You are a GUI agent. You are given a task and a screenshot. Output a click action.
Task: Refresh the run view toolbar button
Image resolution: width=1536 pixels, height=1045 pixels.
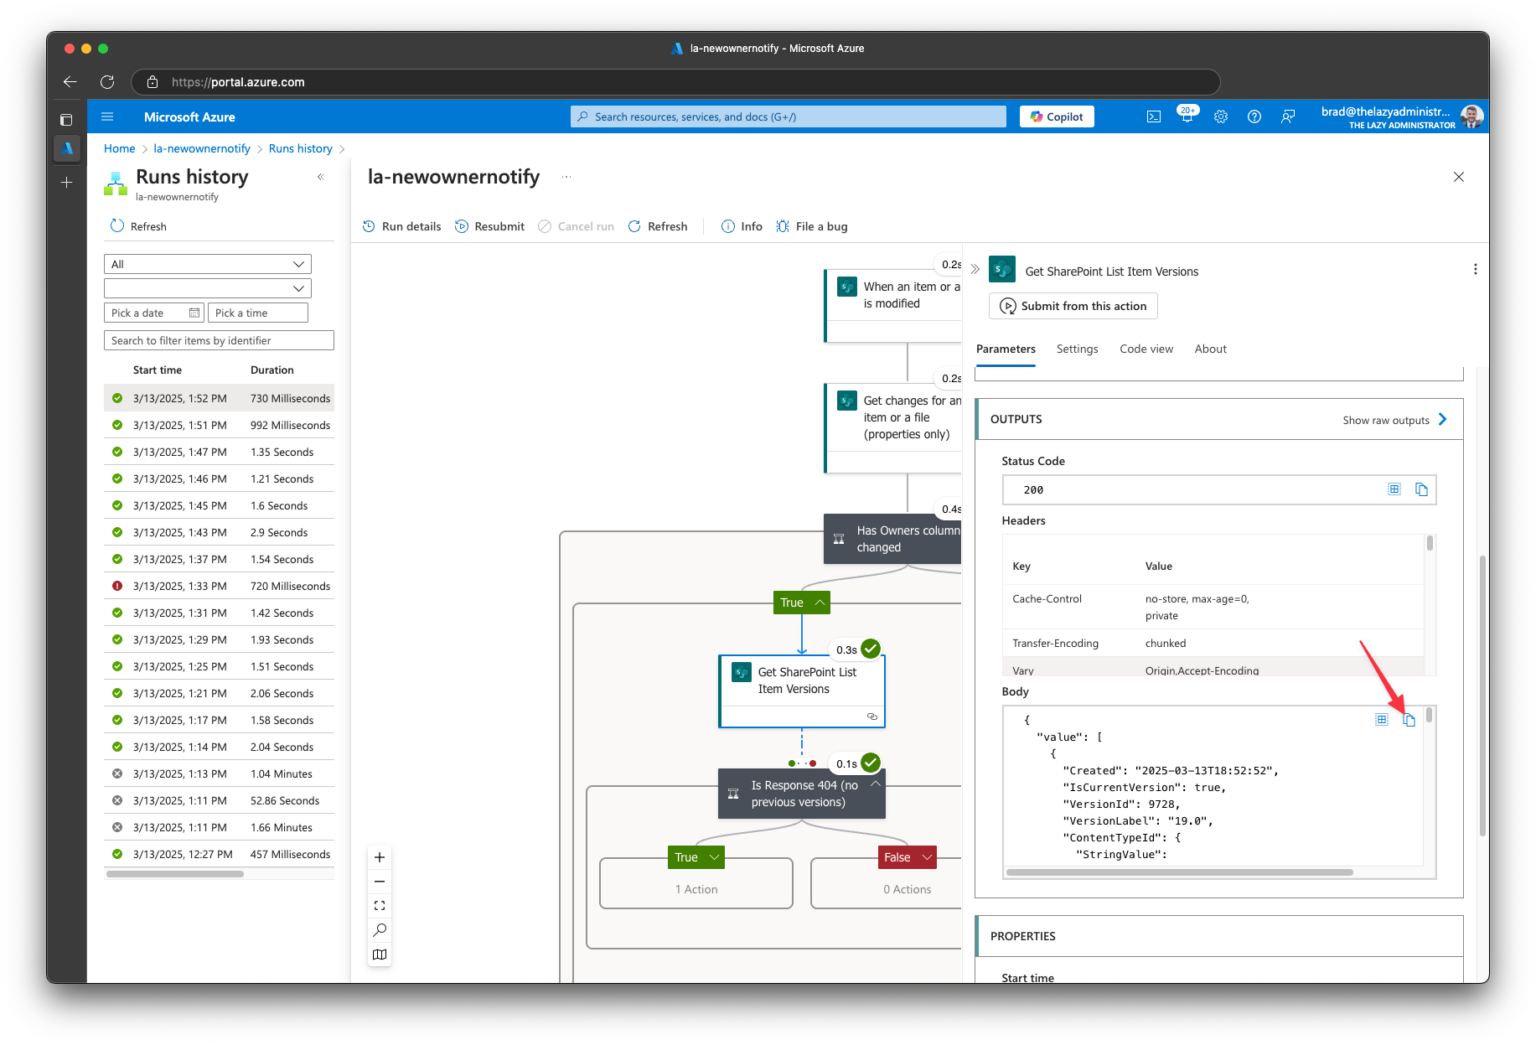[657, 227]
